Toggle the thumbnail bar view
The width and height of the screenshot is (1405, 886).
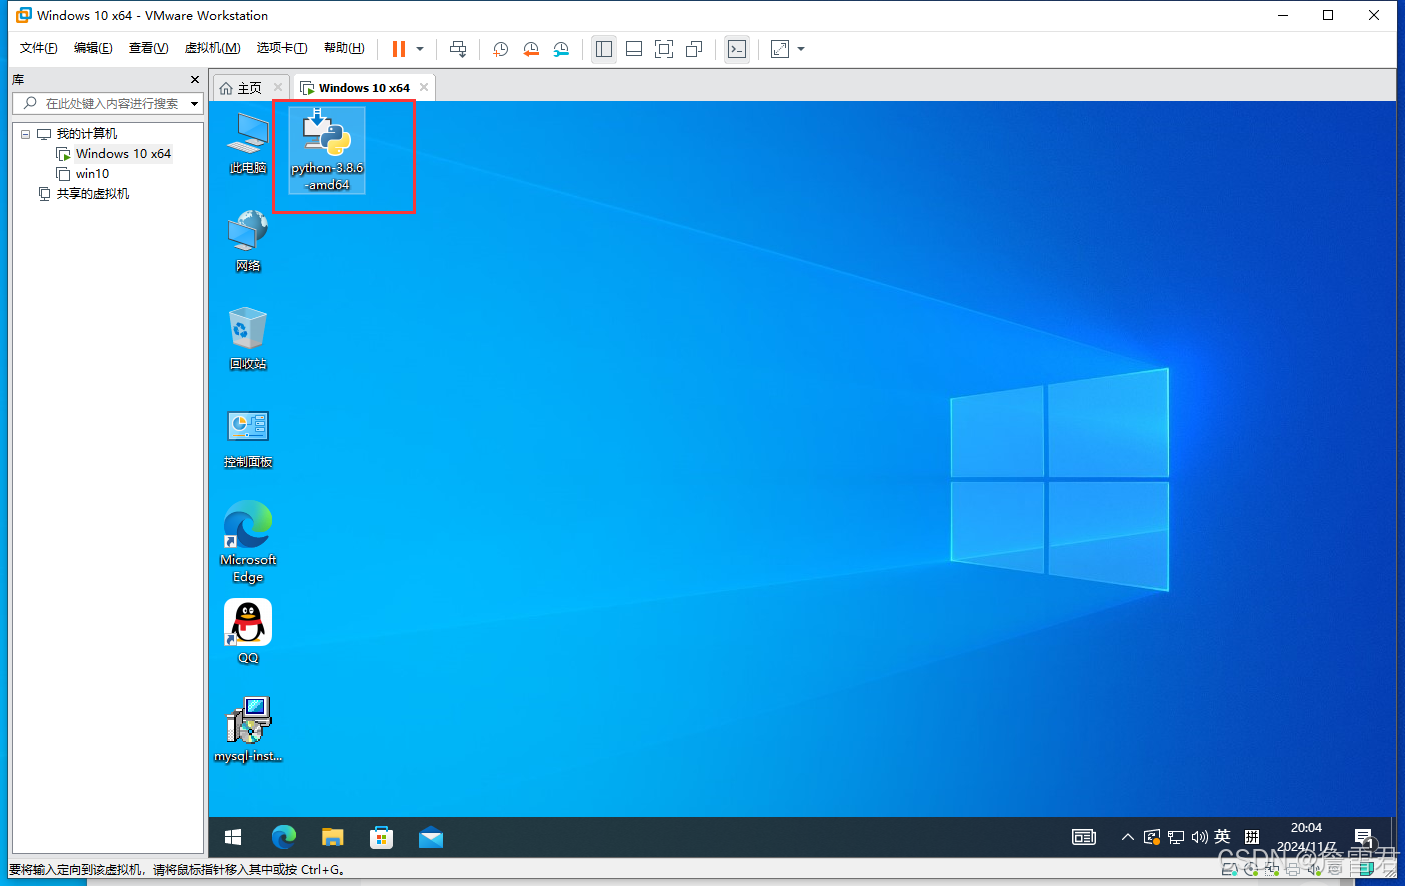634,49
